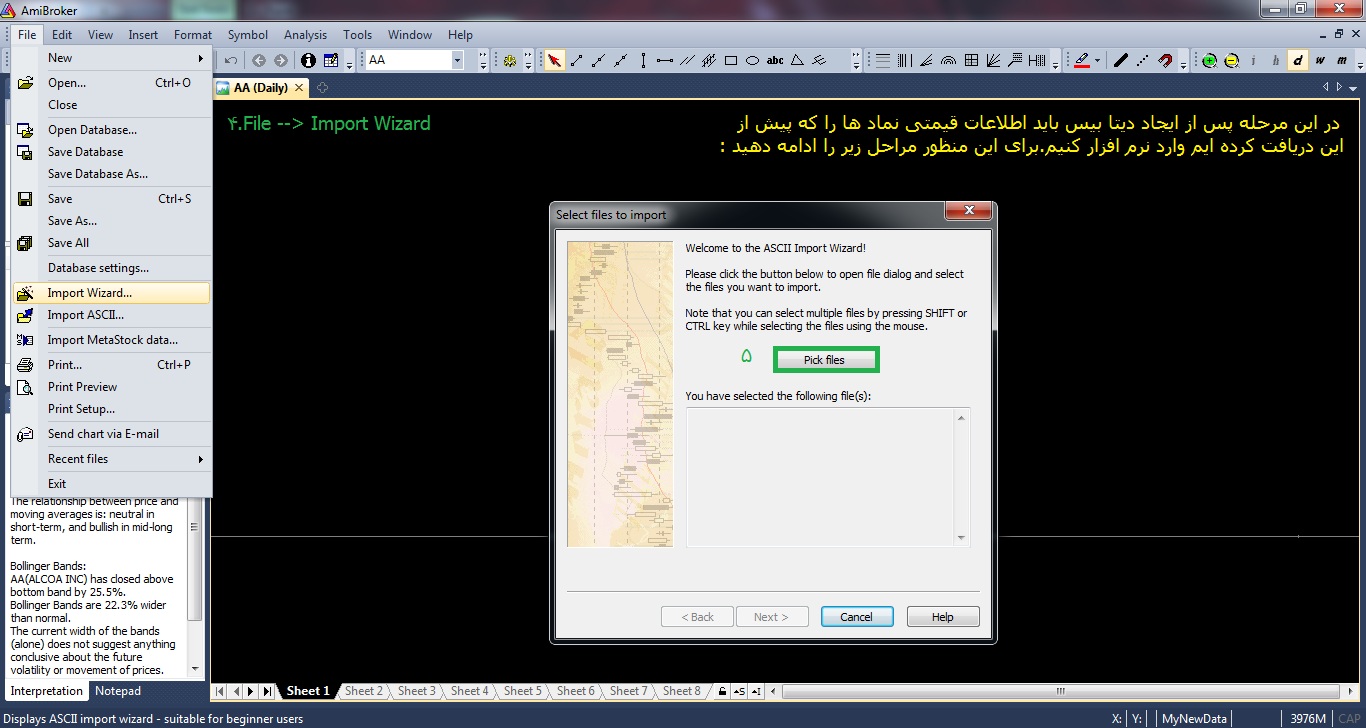The height and width of the screenshot is (728, 1366).
Task: Open the AA symbol dropdown
Action: tap(457, 60)
